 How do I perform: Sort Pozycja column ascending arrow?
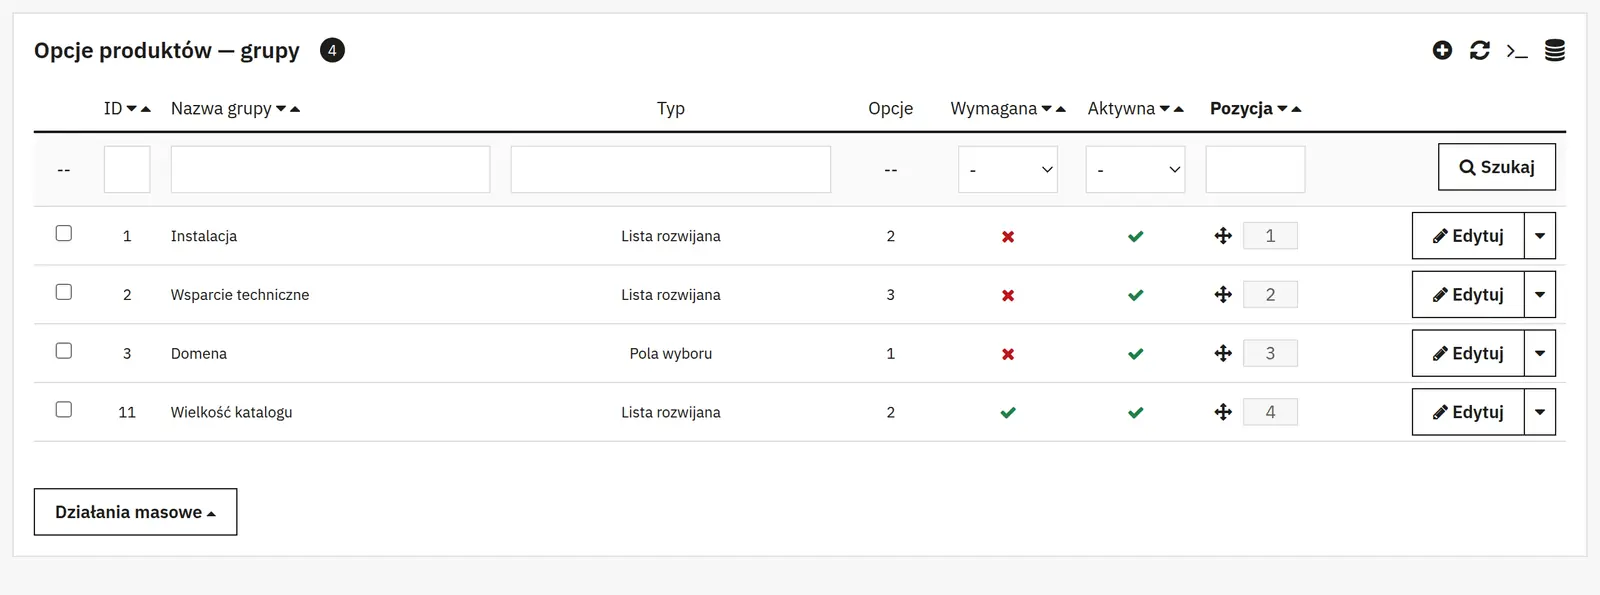[1297, 109]
